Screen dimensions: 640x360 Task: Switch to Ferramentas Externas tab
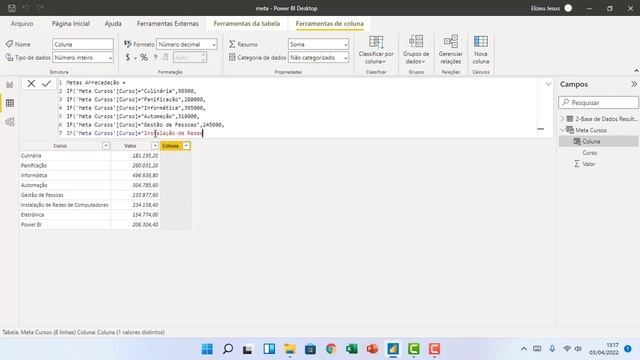pos(168,24)
